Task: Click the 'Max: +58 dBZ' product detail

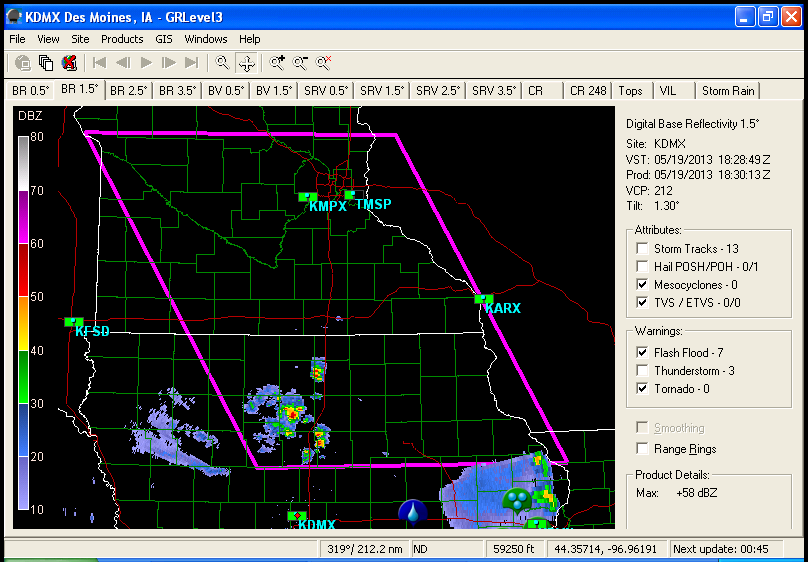Action: (x=676, y=493)
